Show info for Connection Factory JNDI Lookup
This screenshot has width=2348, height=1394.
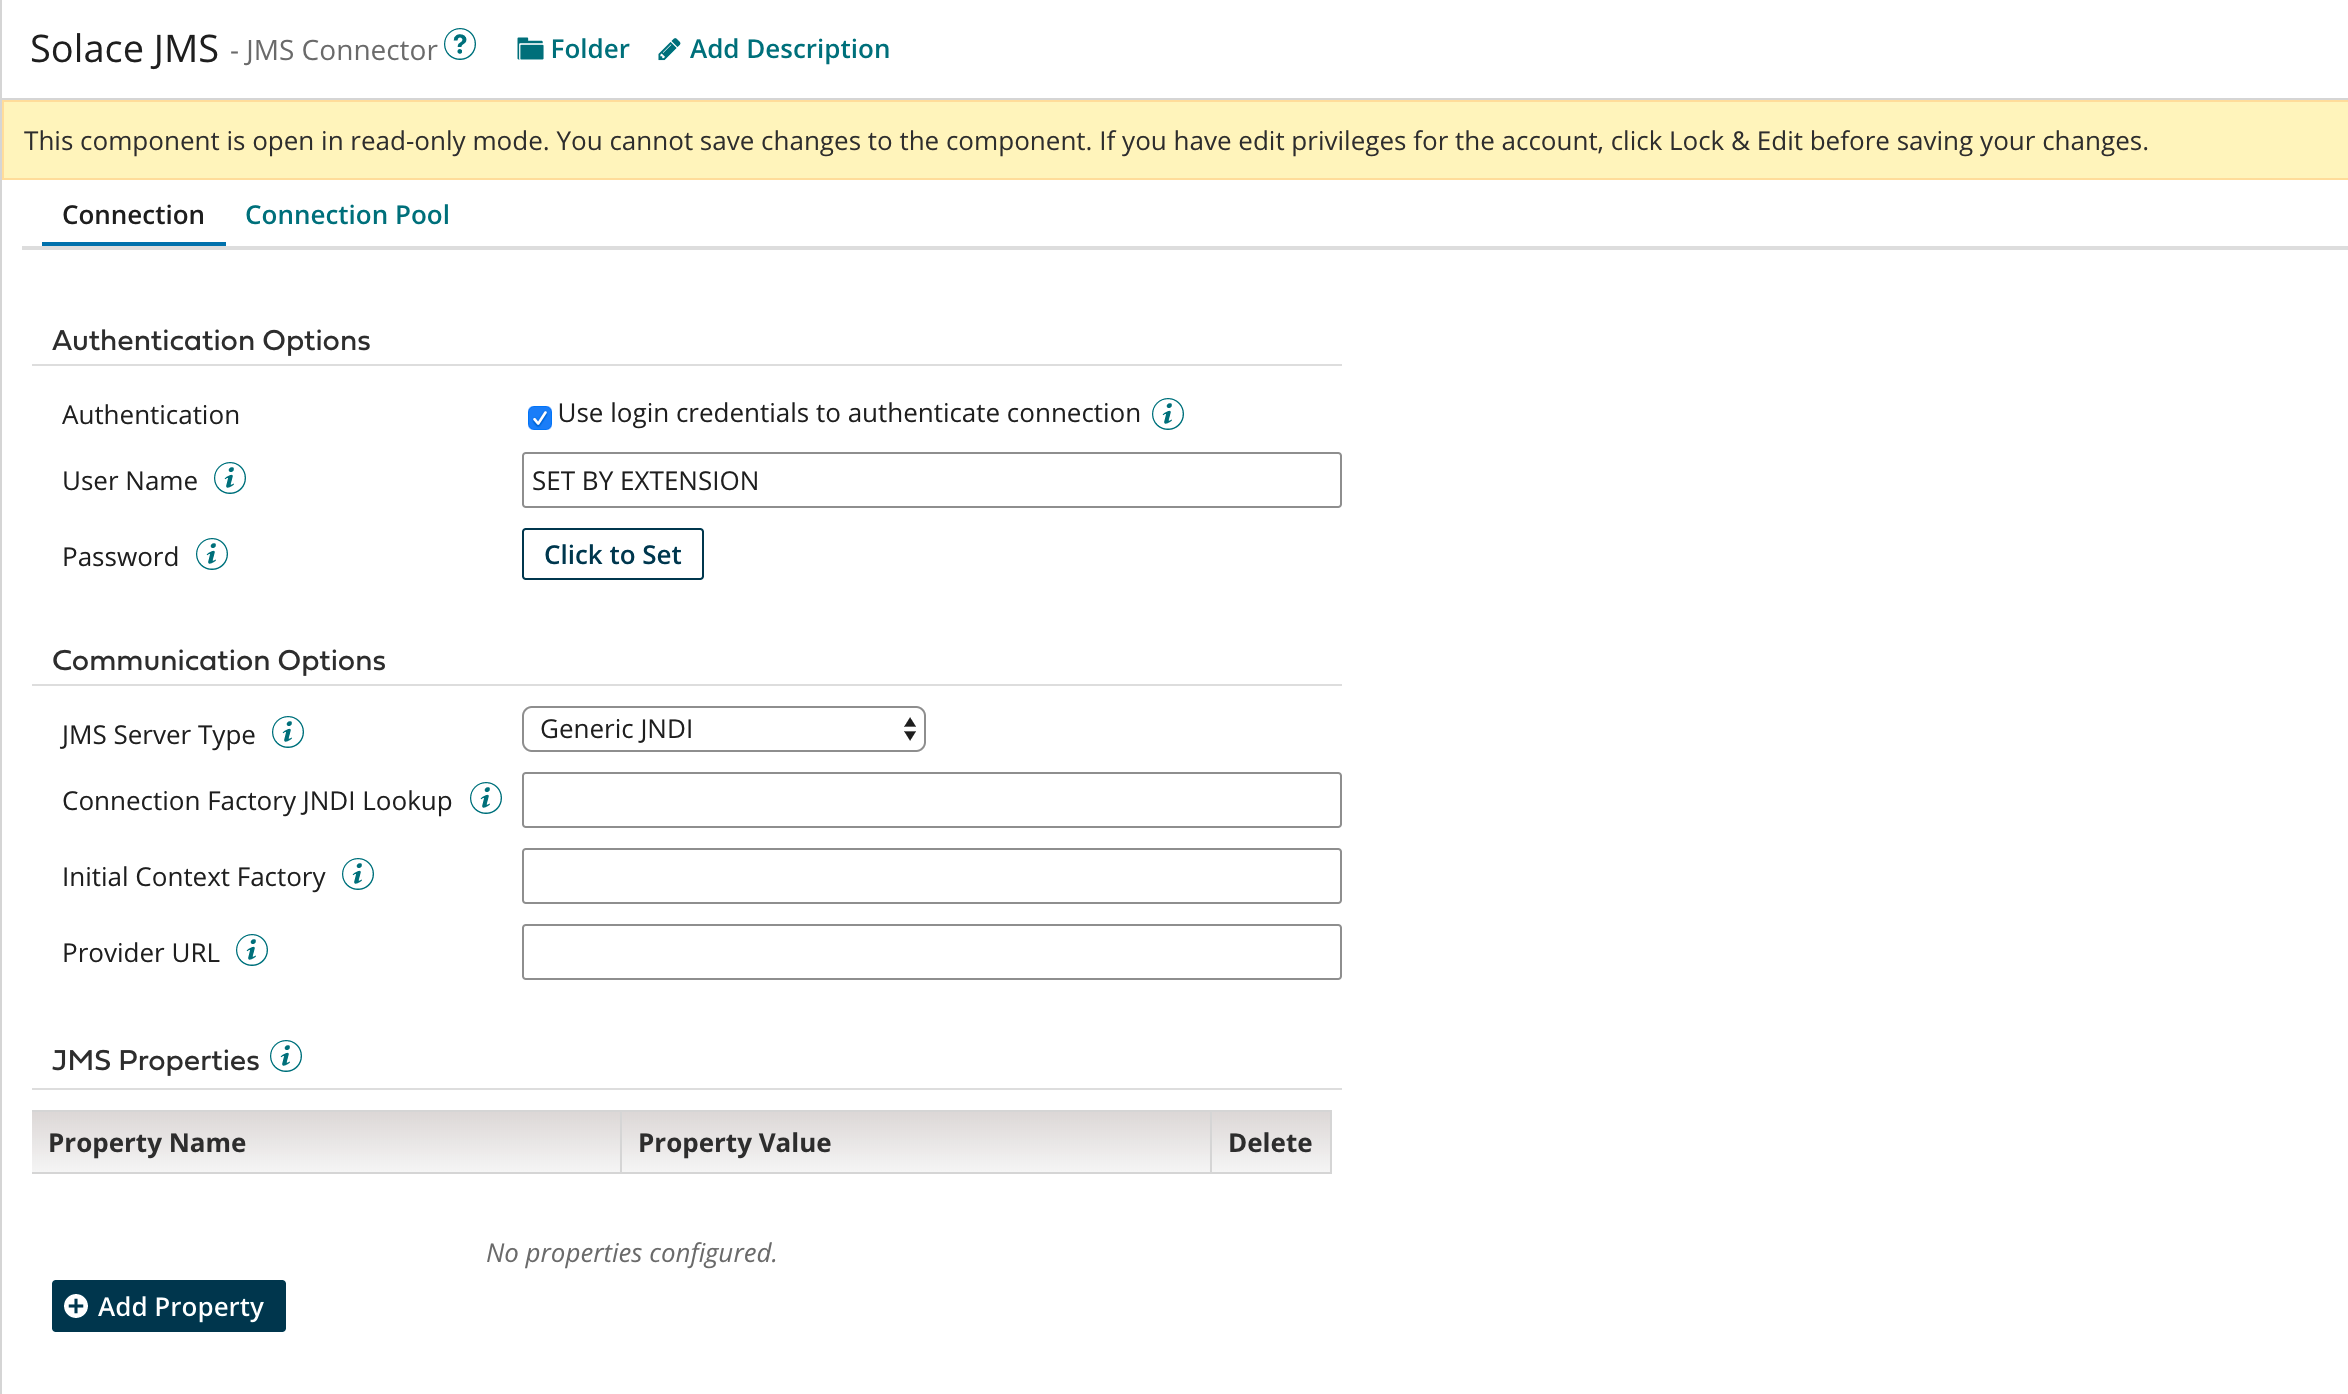(486, 798)
